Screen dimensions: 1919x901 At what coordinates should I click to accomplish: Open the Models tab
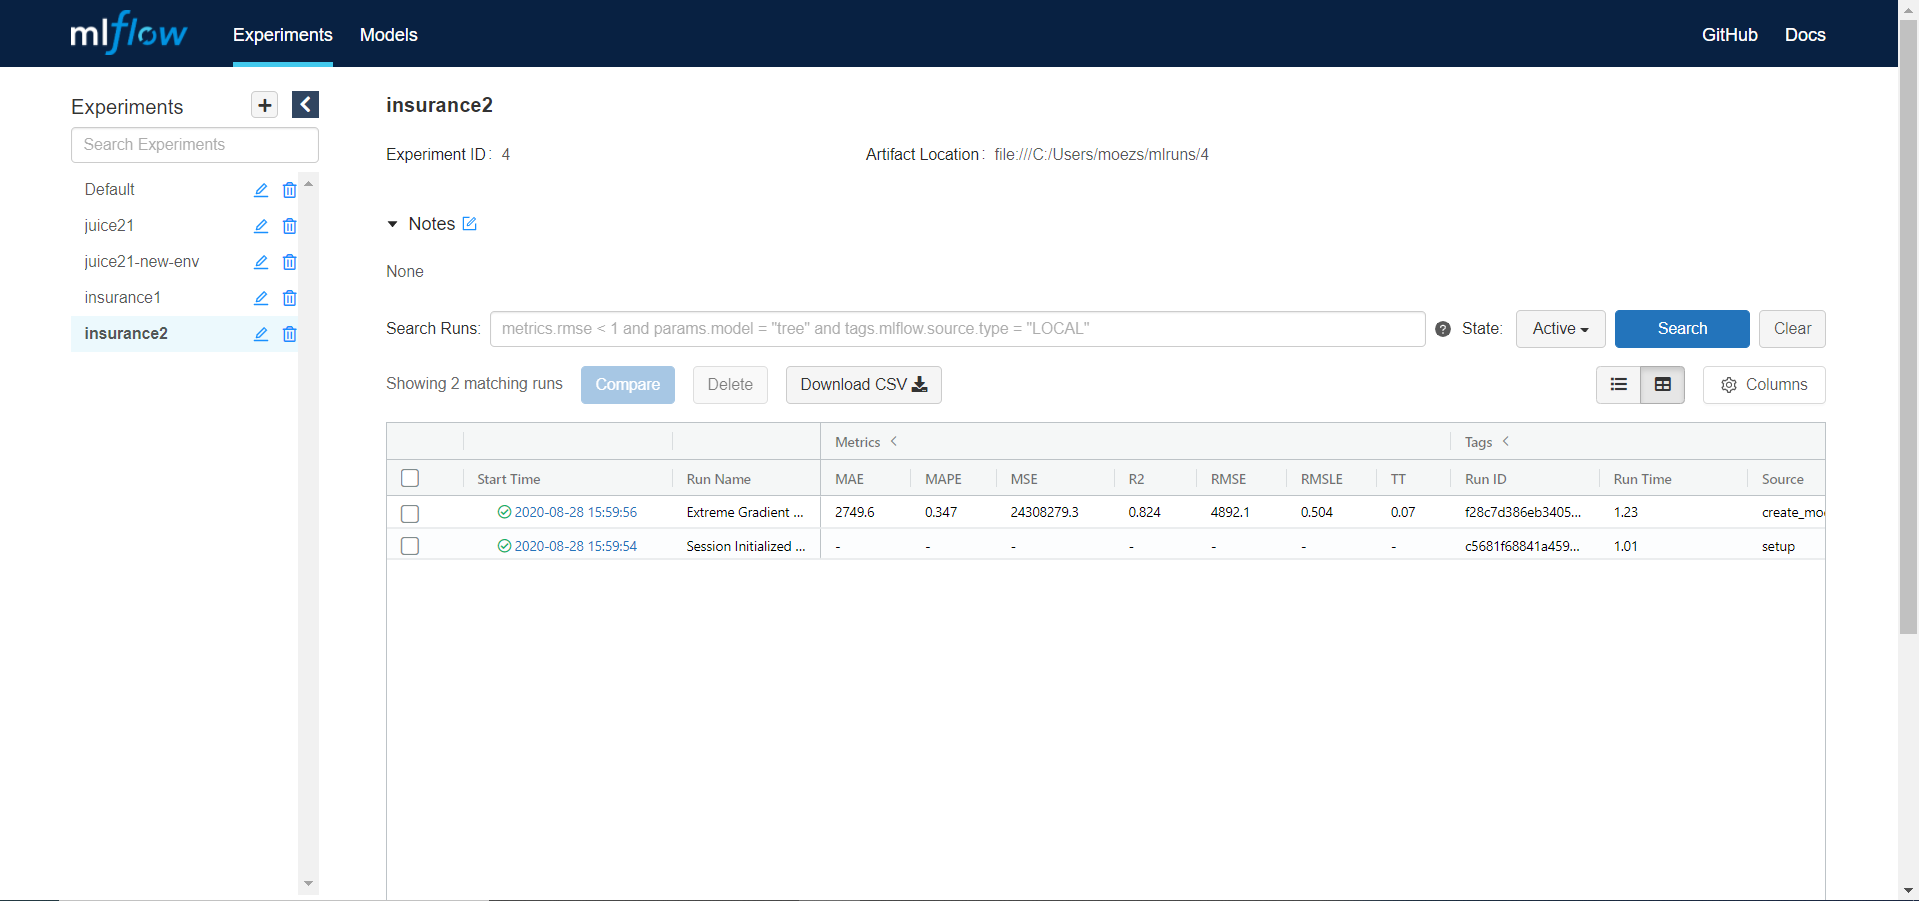click(388, 35)
